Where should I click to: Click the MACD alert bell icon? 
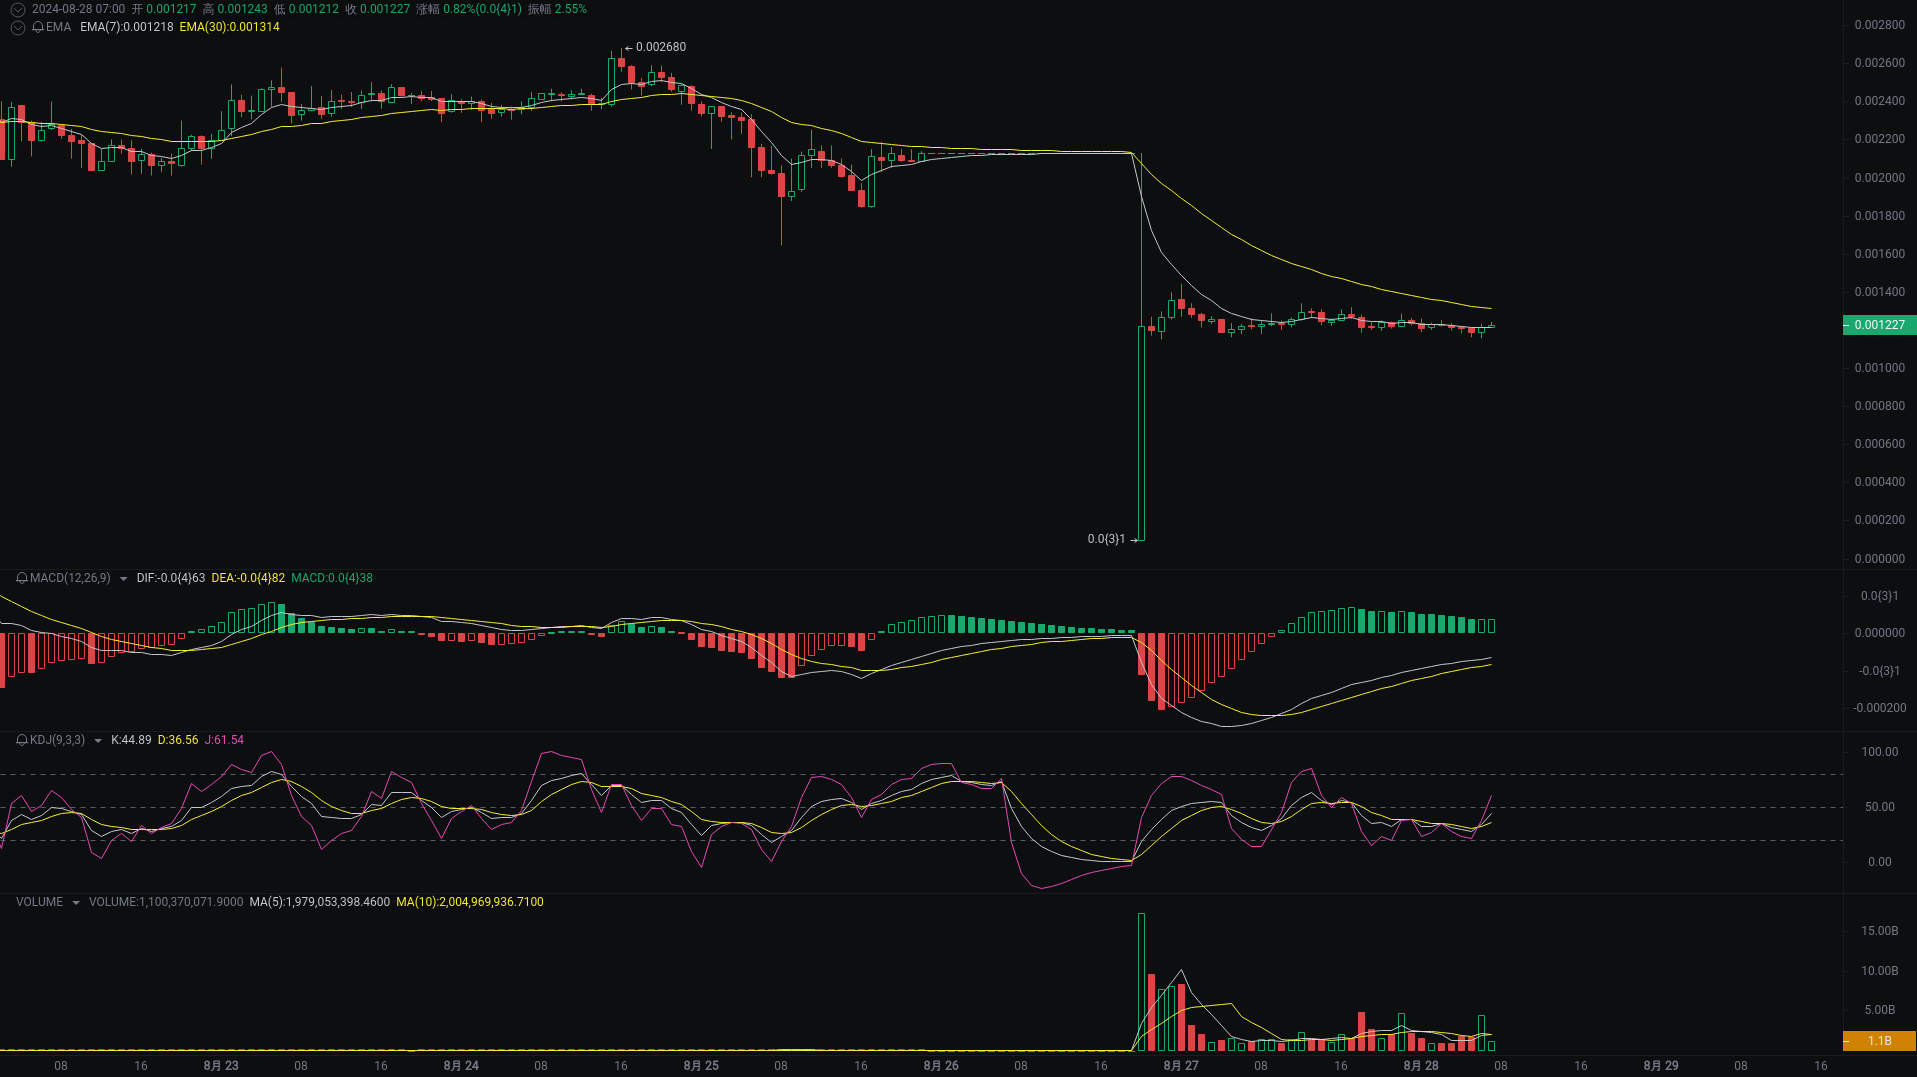(x=22, y=578)
